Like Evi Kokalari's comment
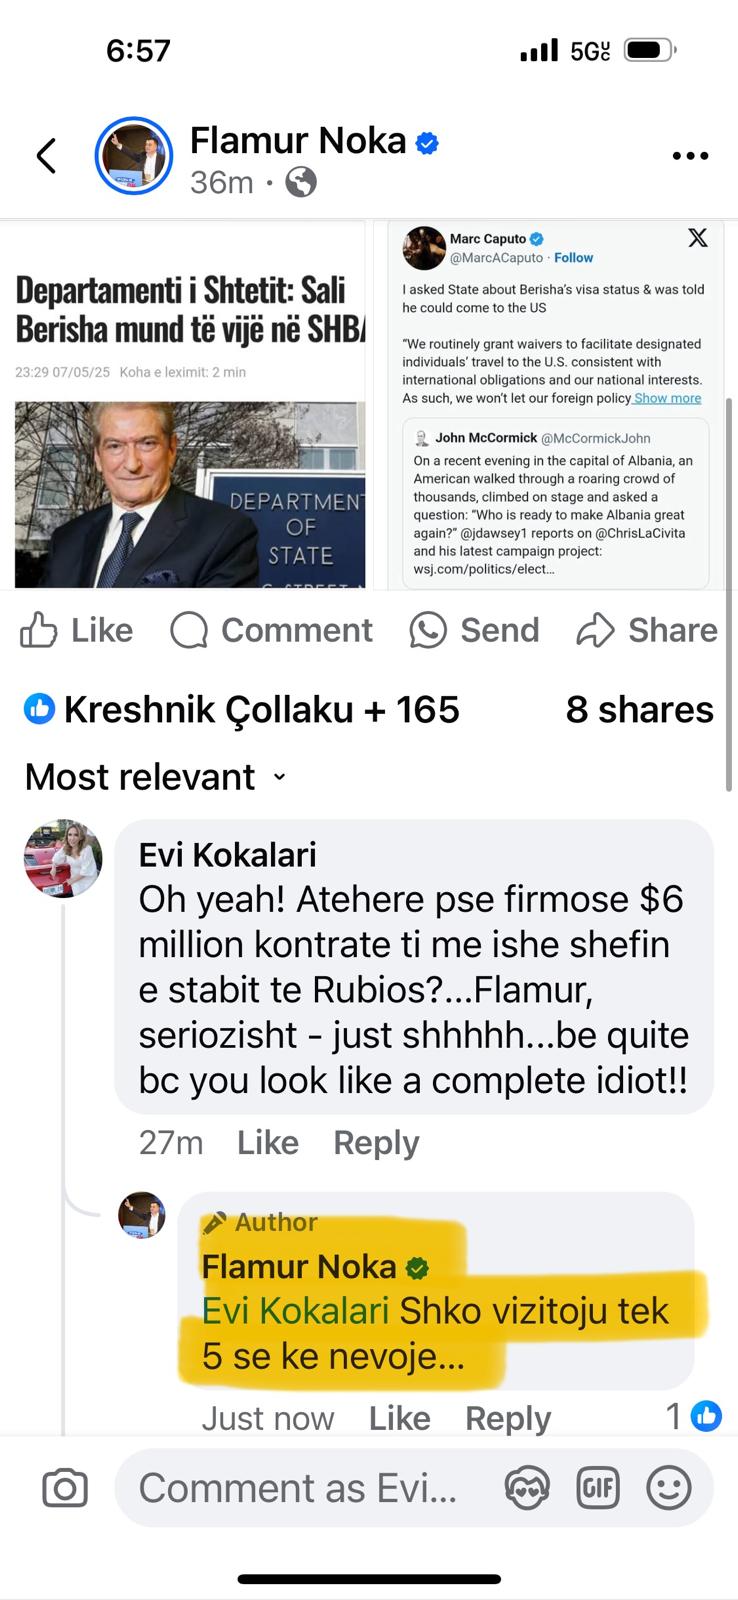738x1600 pixels. [x=267, y=1142]
